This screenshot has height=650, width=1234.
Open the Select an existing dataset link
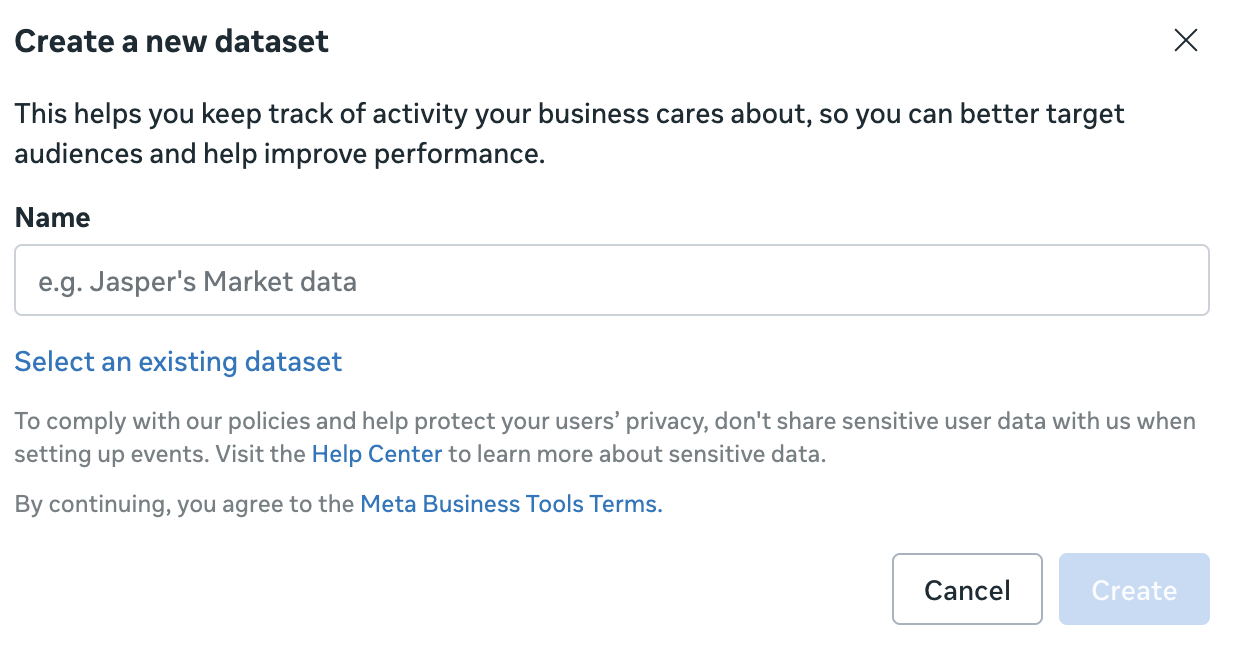tap(178, 362)
